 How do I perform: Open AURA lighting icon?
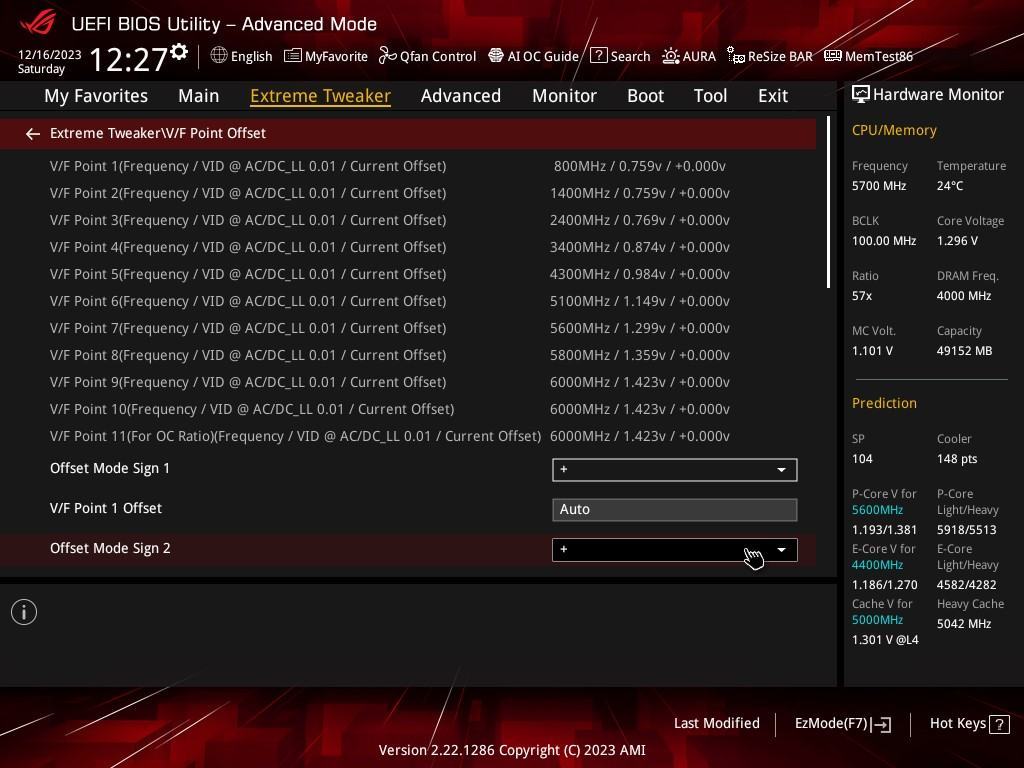pyautogui.click(x=671, y=56)
